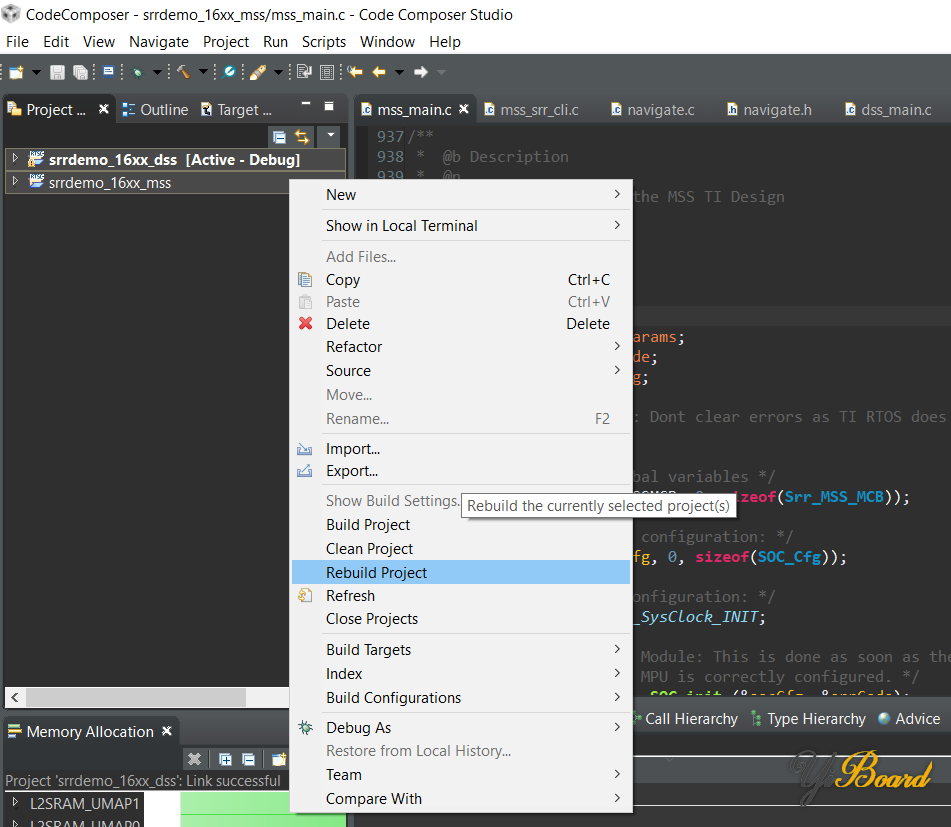Click the back navigation arrow icon

pos(379,72)
